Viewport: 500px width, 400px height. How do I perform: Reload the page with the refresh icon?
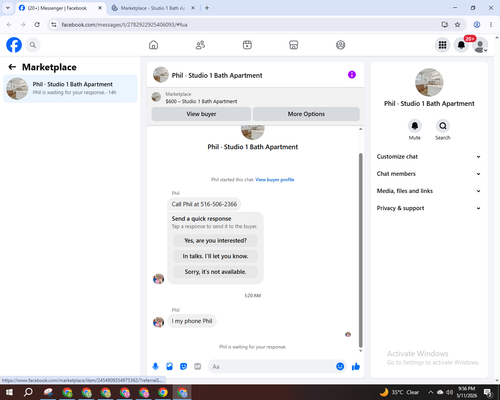pos(37,25)
